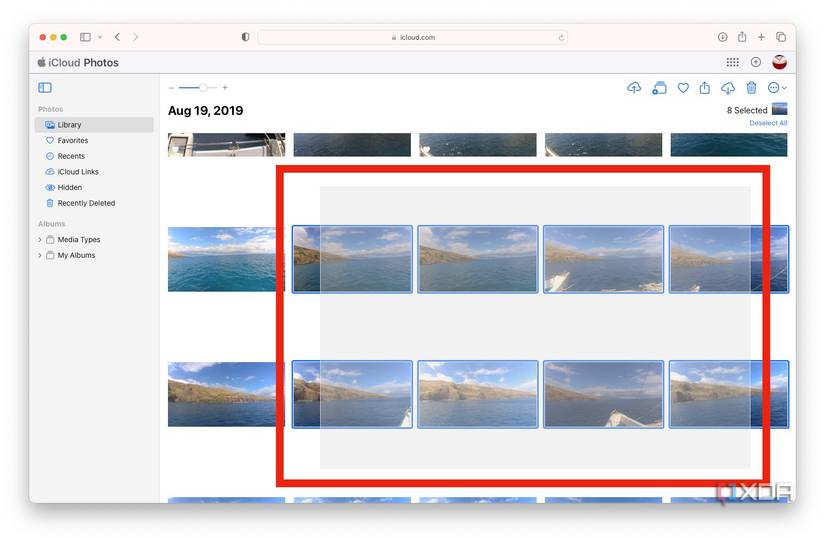Expand the Media Types chevron
Screen dimensions: 825x538
coord(39,240)
